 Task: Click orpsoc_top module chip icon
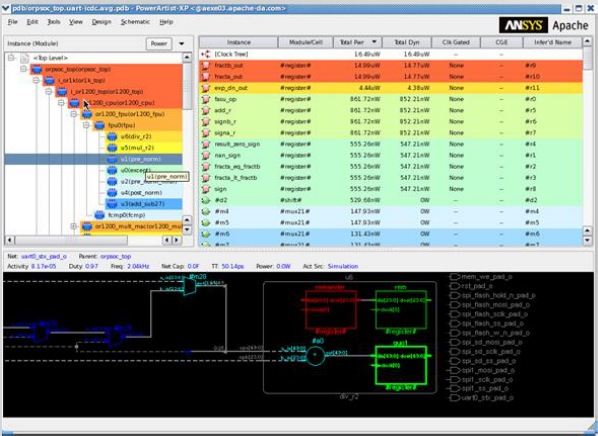coord(37,69)
